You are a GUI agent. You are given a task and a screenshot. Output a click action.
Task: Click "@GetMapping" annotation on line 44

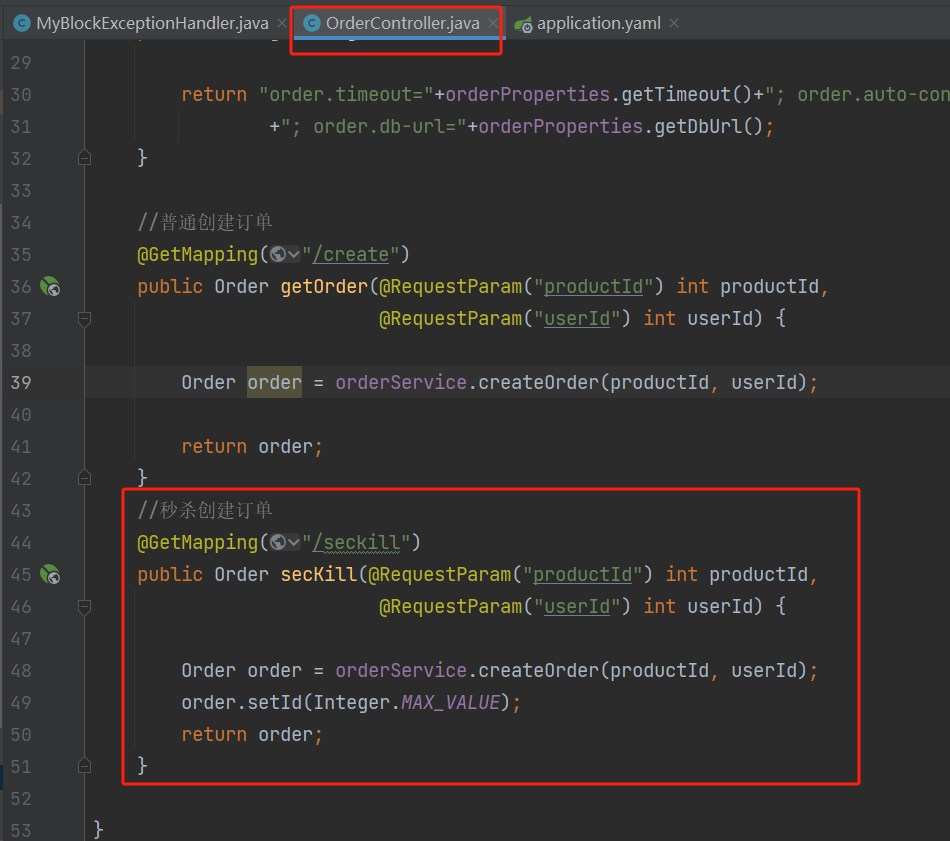coord(198,542)
